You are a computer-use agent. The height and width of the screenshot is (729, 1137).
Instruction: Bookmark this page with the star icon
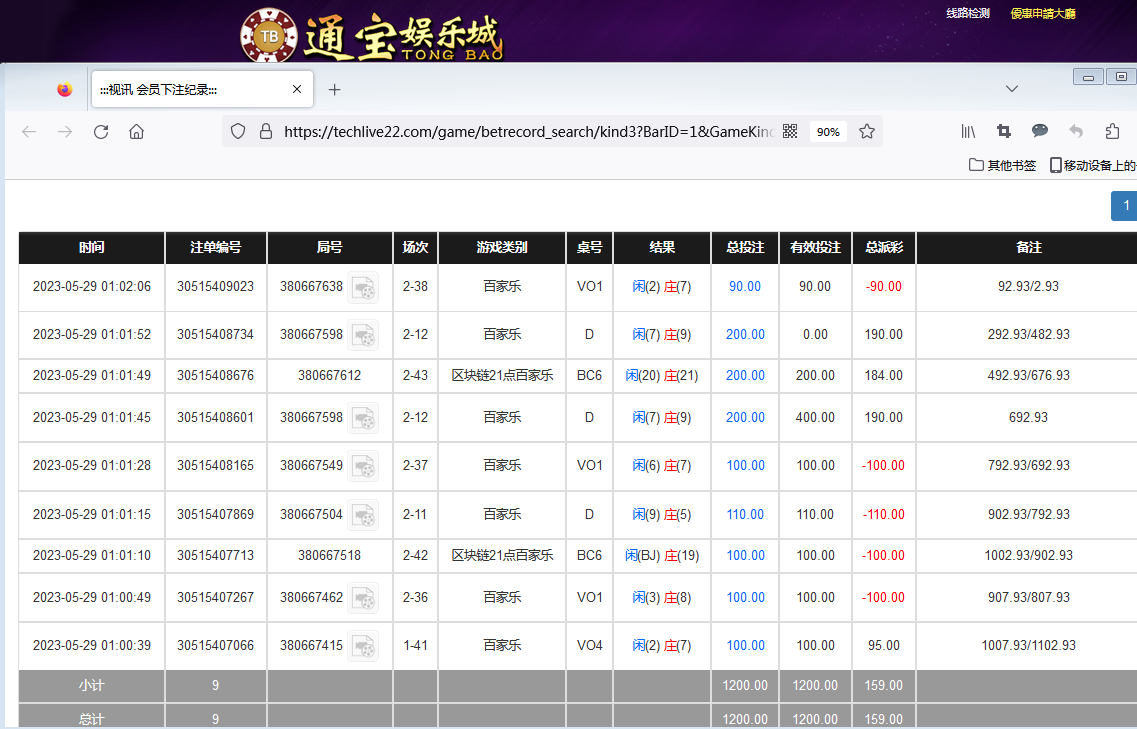click(x=867, y=131)
